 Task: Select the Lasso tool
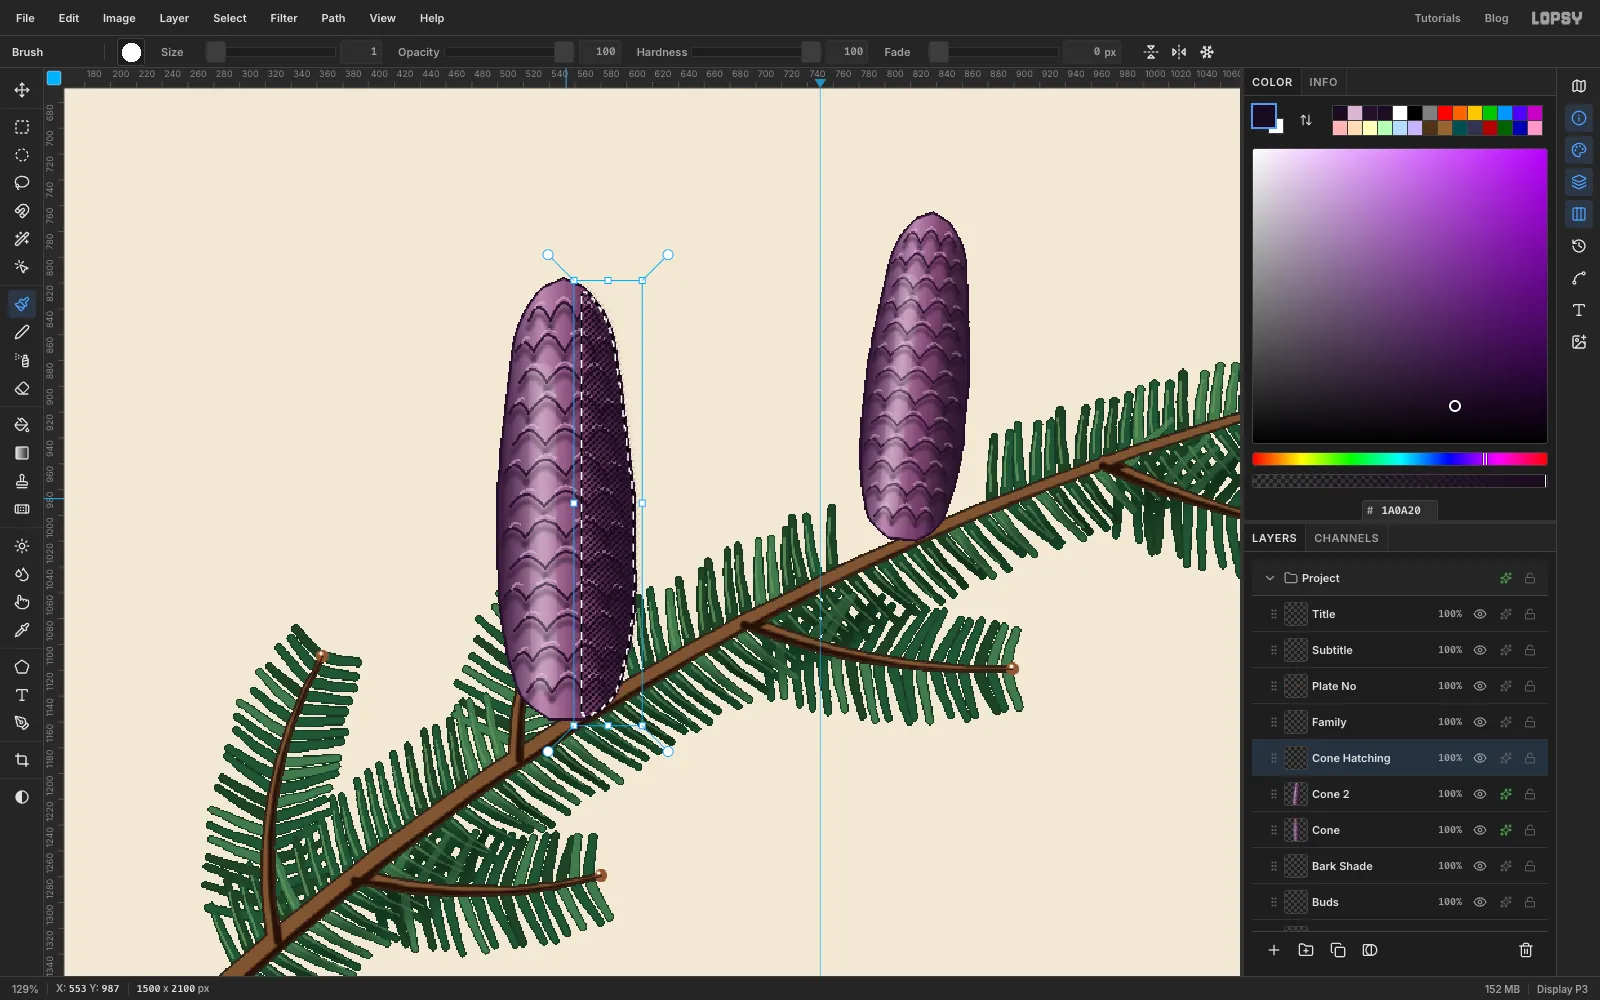pos(22,183)
